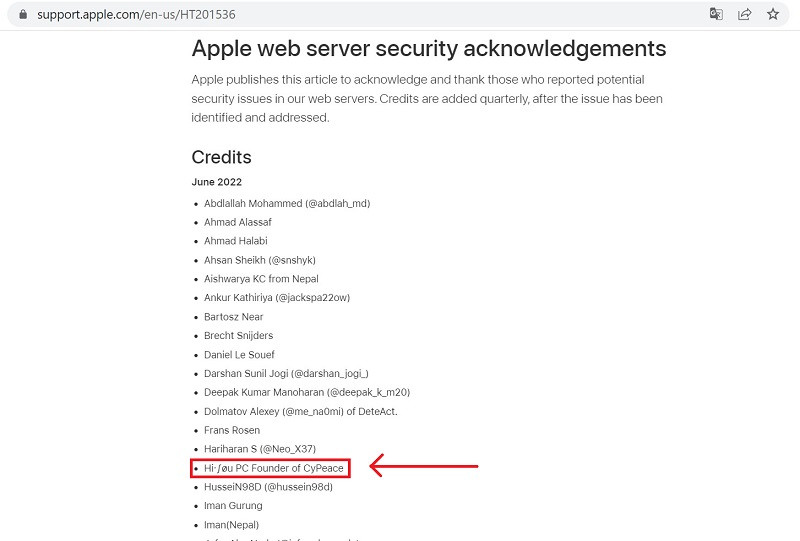Click the Ankur Kathiriya credit line
This screenshot has width=800, height=541.
[276, 298]
